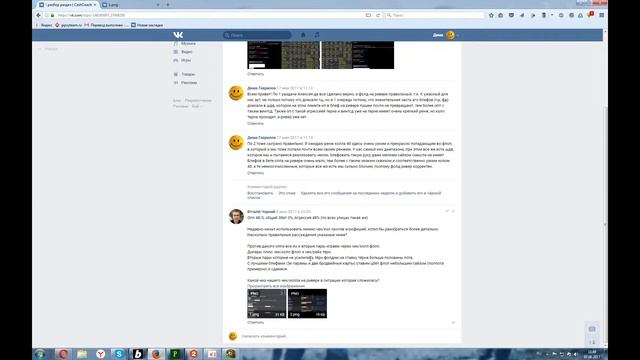Image resolution: width=640 pixels, height=360 pixels.
Task: Click the delete all messages and blacklist link
Action: 344,195
